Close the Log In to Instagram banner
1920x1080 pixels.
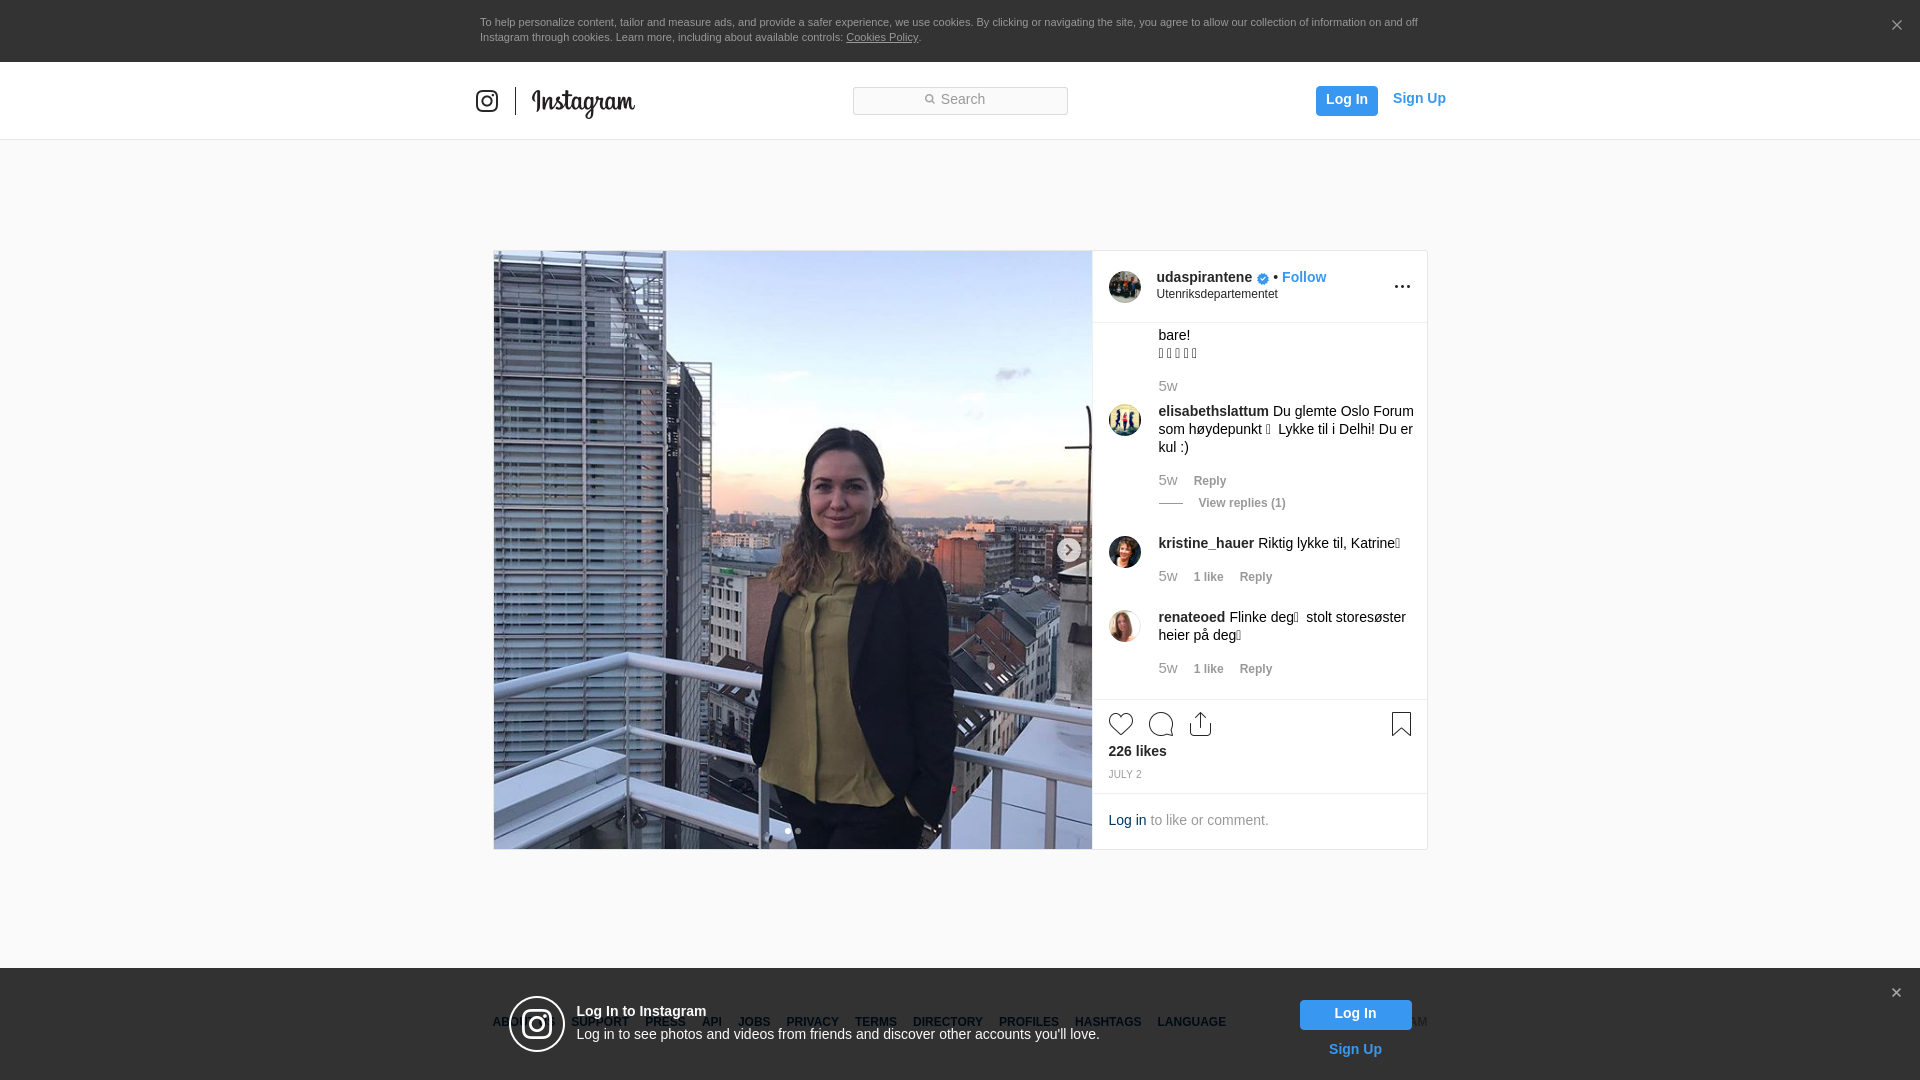point(1896,993)
